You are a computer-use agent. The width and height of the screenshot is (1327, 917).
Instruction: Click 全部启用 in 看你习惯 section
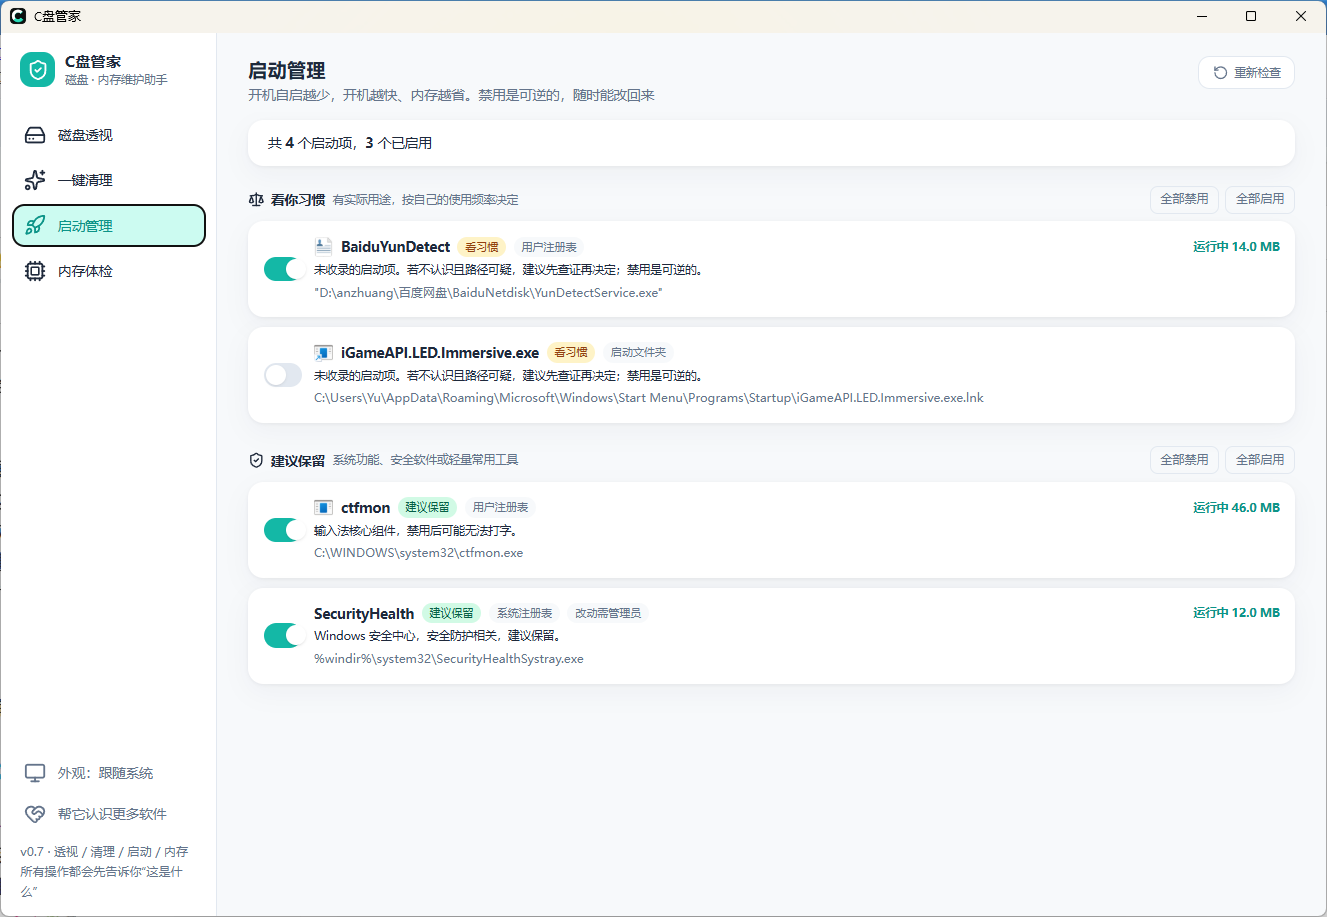pyautogui.click(x=1260, y=199)
